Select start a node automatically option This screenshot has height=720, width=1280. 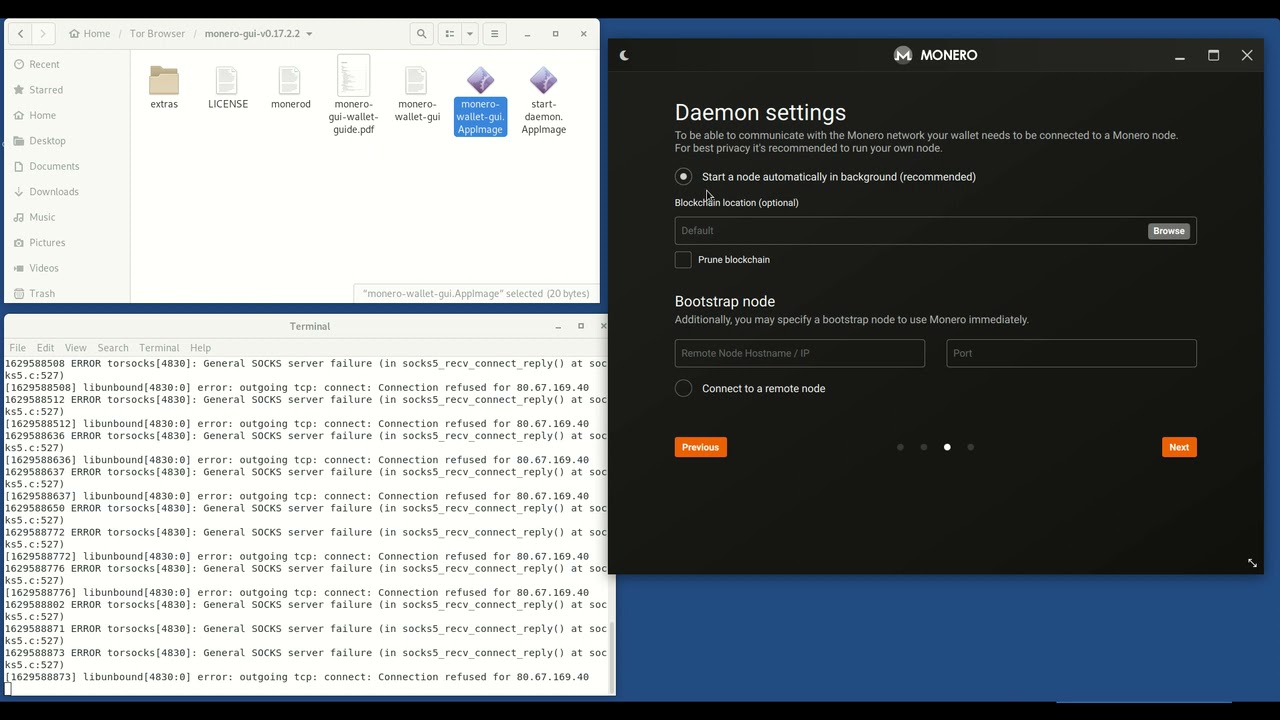tap(683, 177)
